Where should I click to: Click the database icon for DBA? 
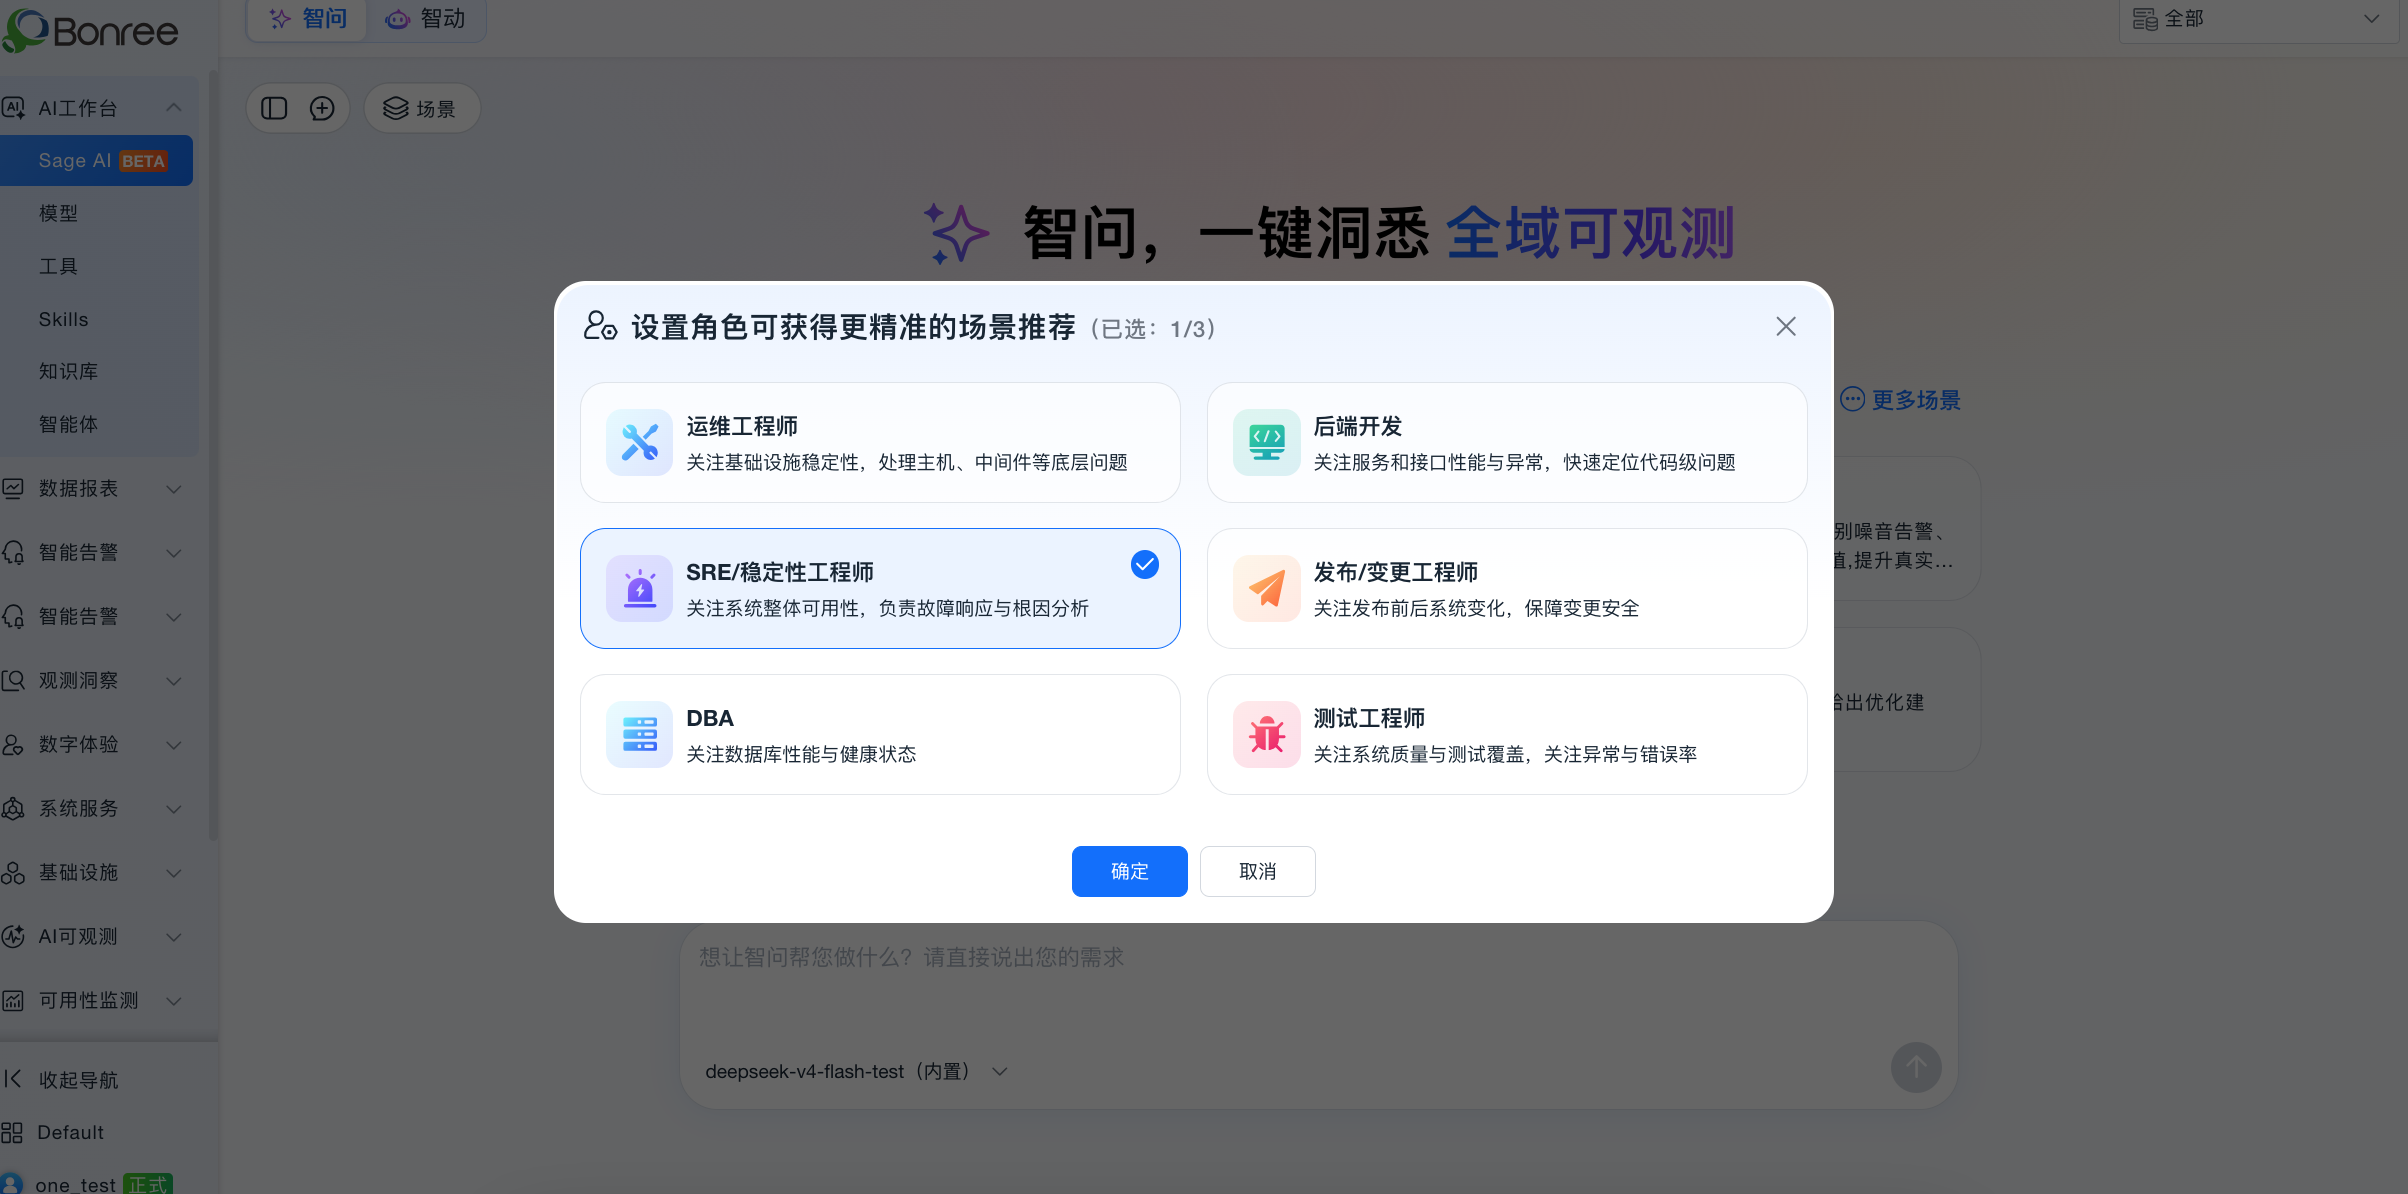pyautogui.click(x=640, y=734)
